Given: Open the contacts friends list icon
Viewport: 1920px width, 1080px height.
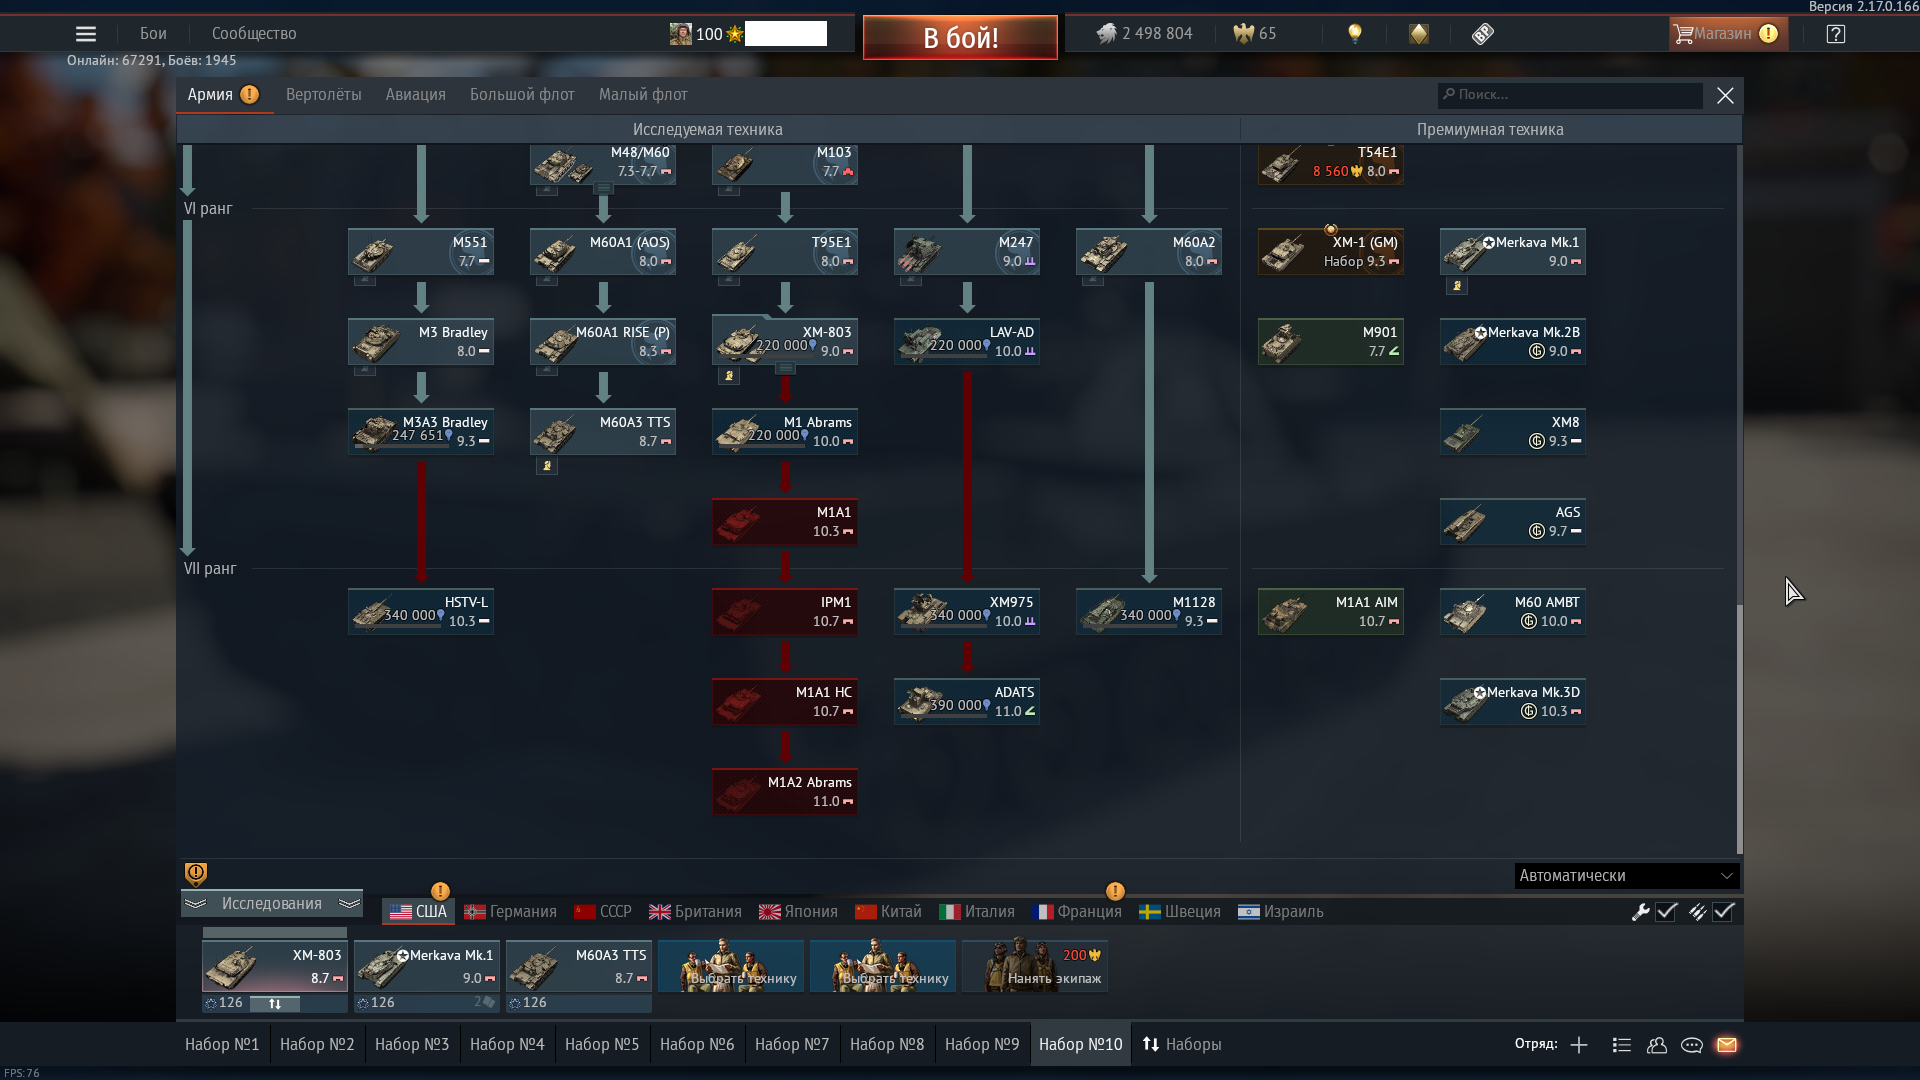Looking at the screenshot, I should pos(1657,1045).
